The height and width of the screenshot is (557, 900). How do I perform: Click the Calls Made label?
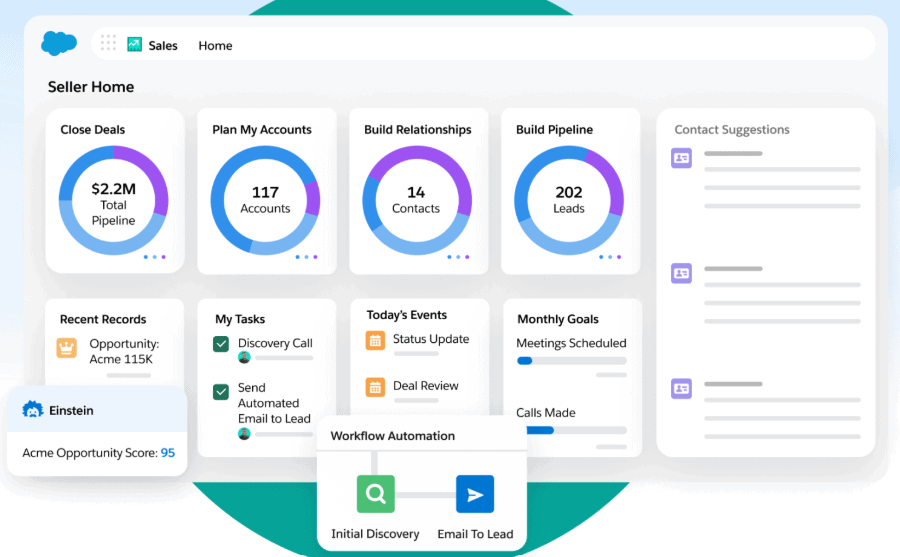545,412
